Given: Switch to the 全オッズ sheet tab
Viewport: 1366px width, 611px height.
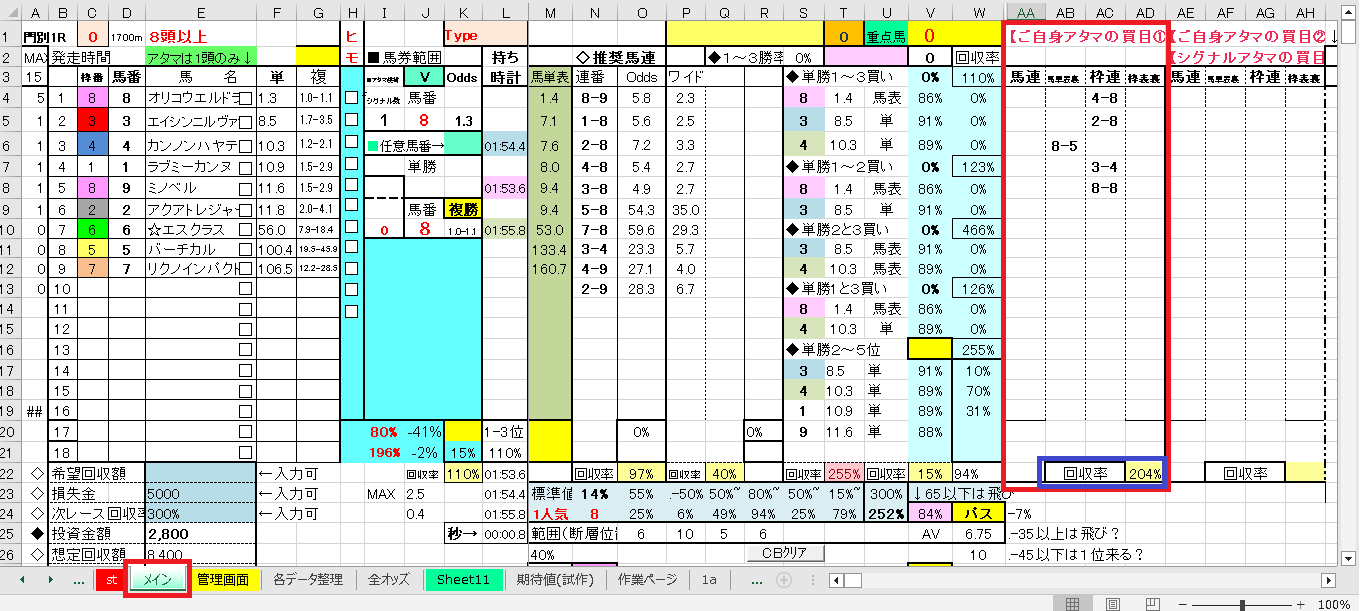Looking at the screenshot, I should pos(388,580).
